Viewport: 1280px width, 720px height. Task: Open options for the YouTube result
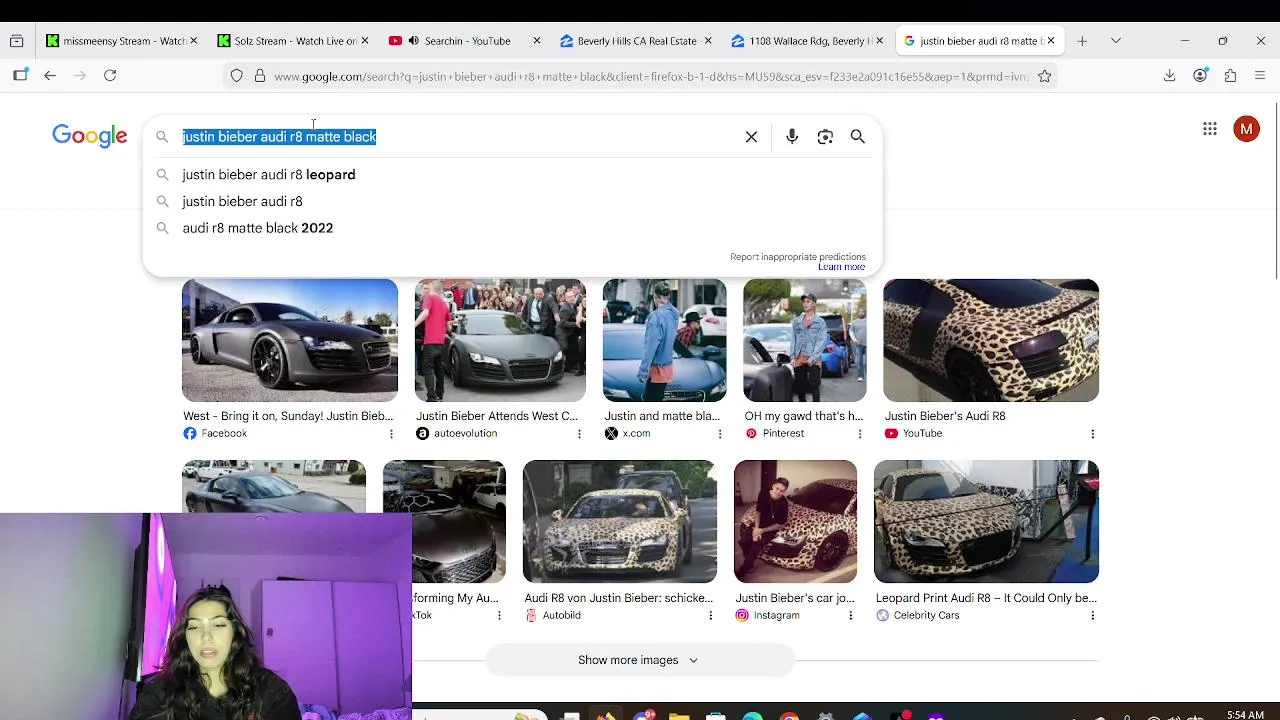(x=1092, y=434)
